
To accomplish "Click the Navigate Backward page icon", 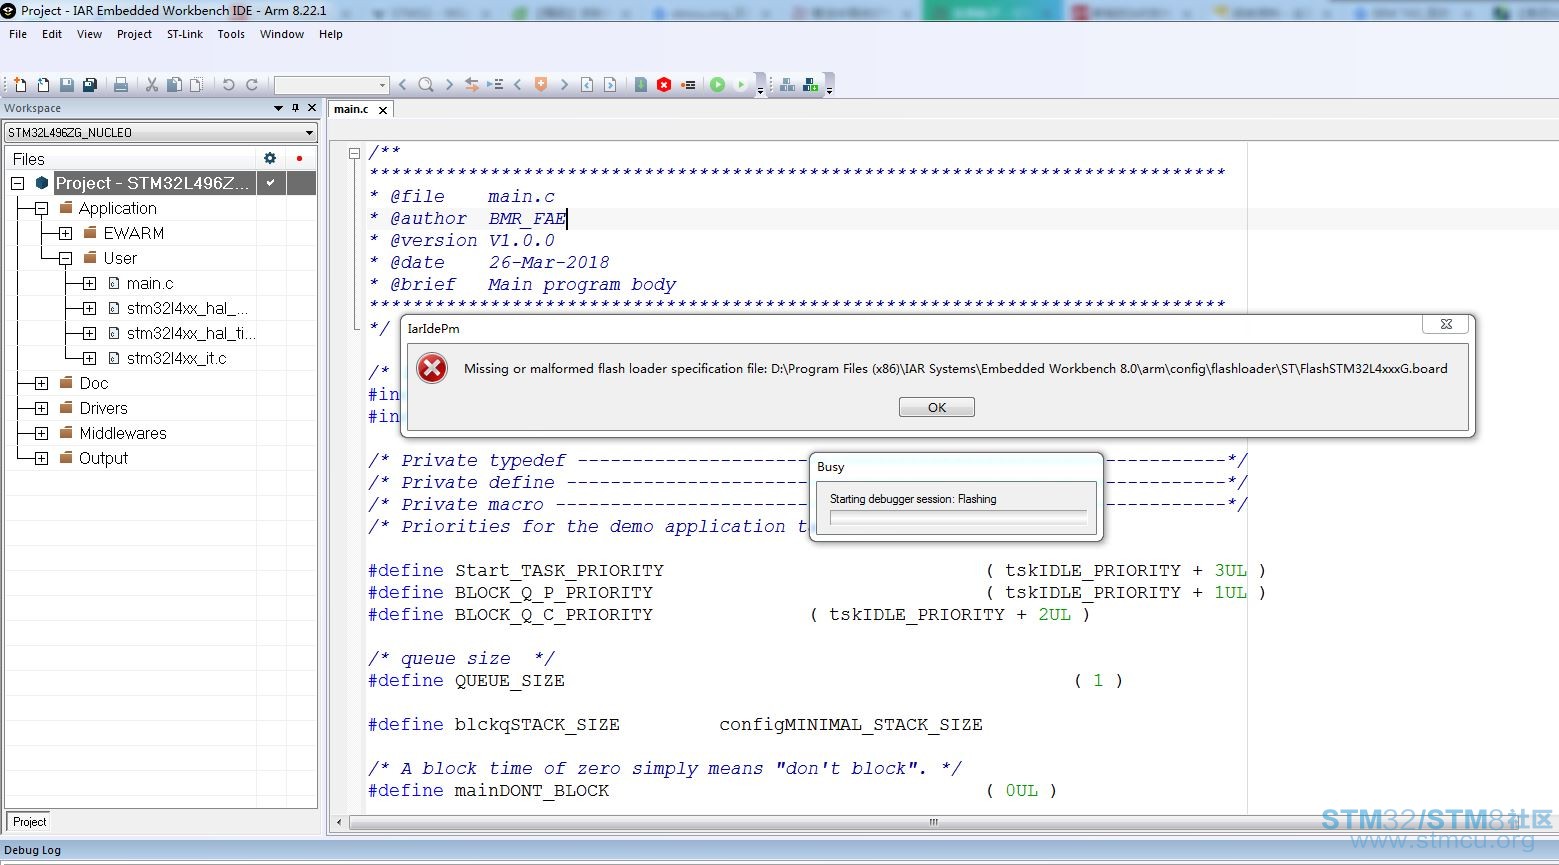I will tap(587, 85).
